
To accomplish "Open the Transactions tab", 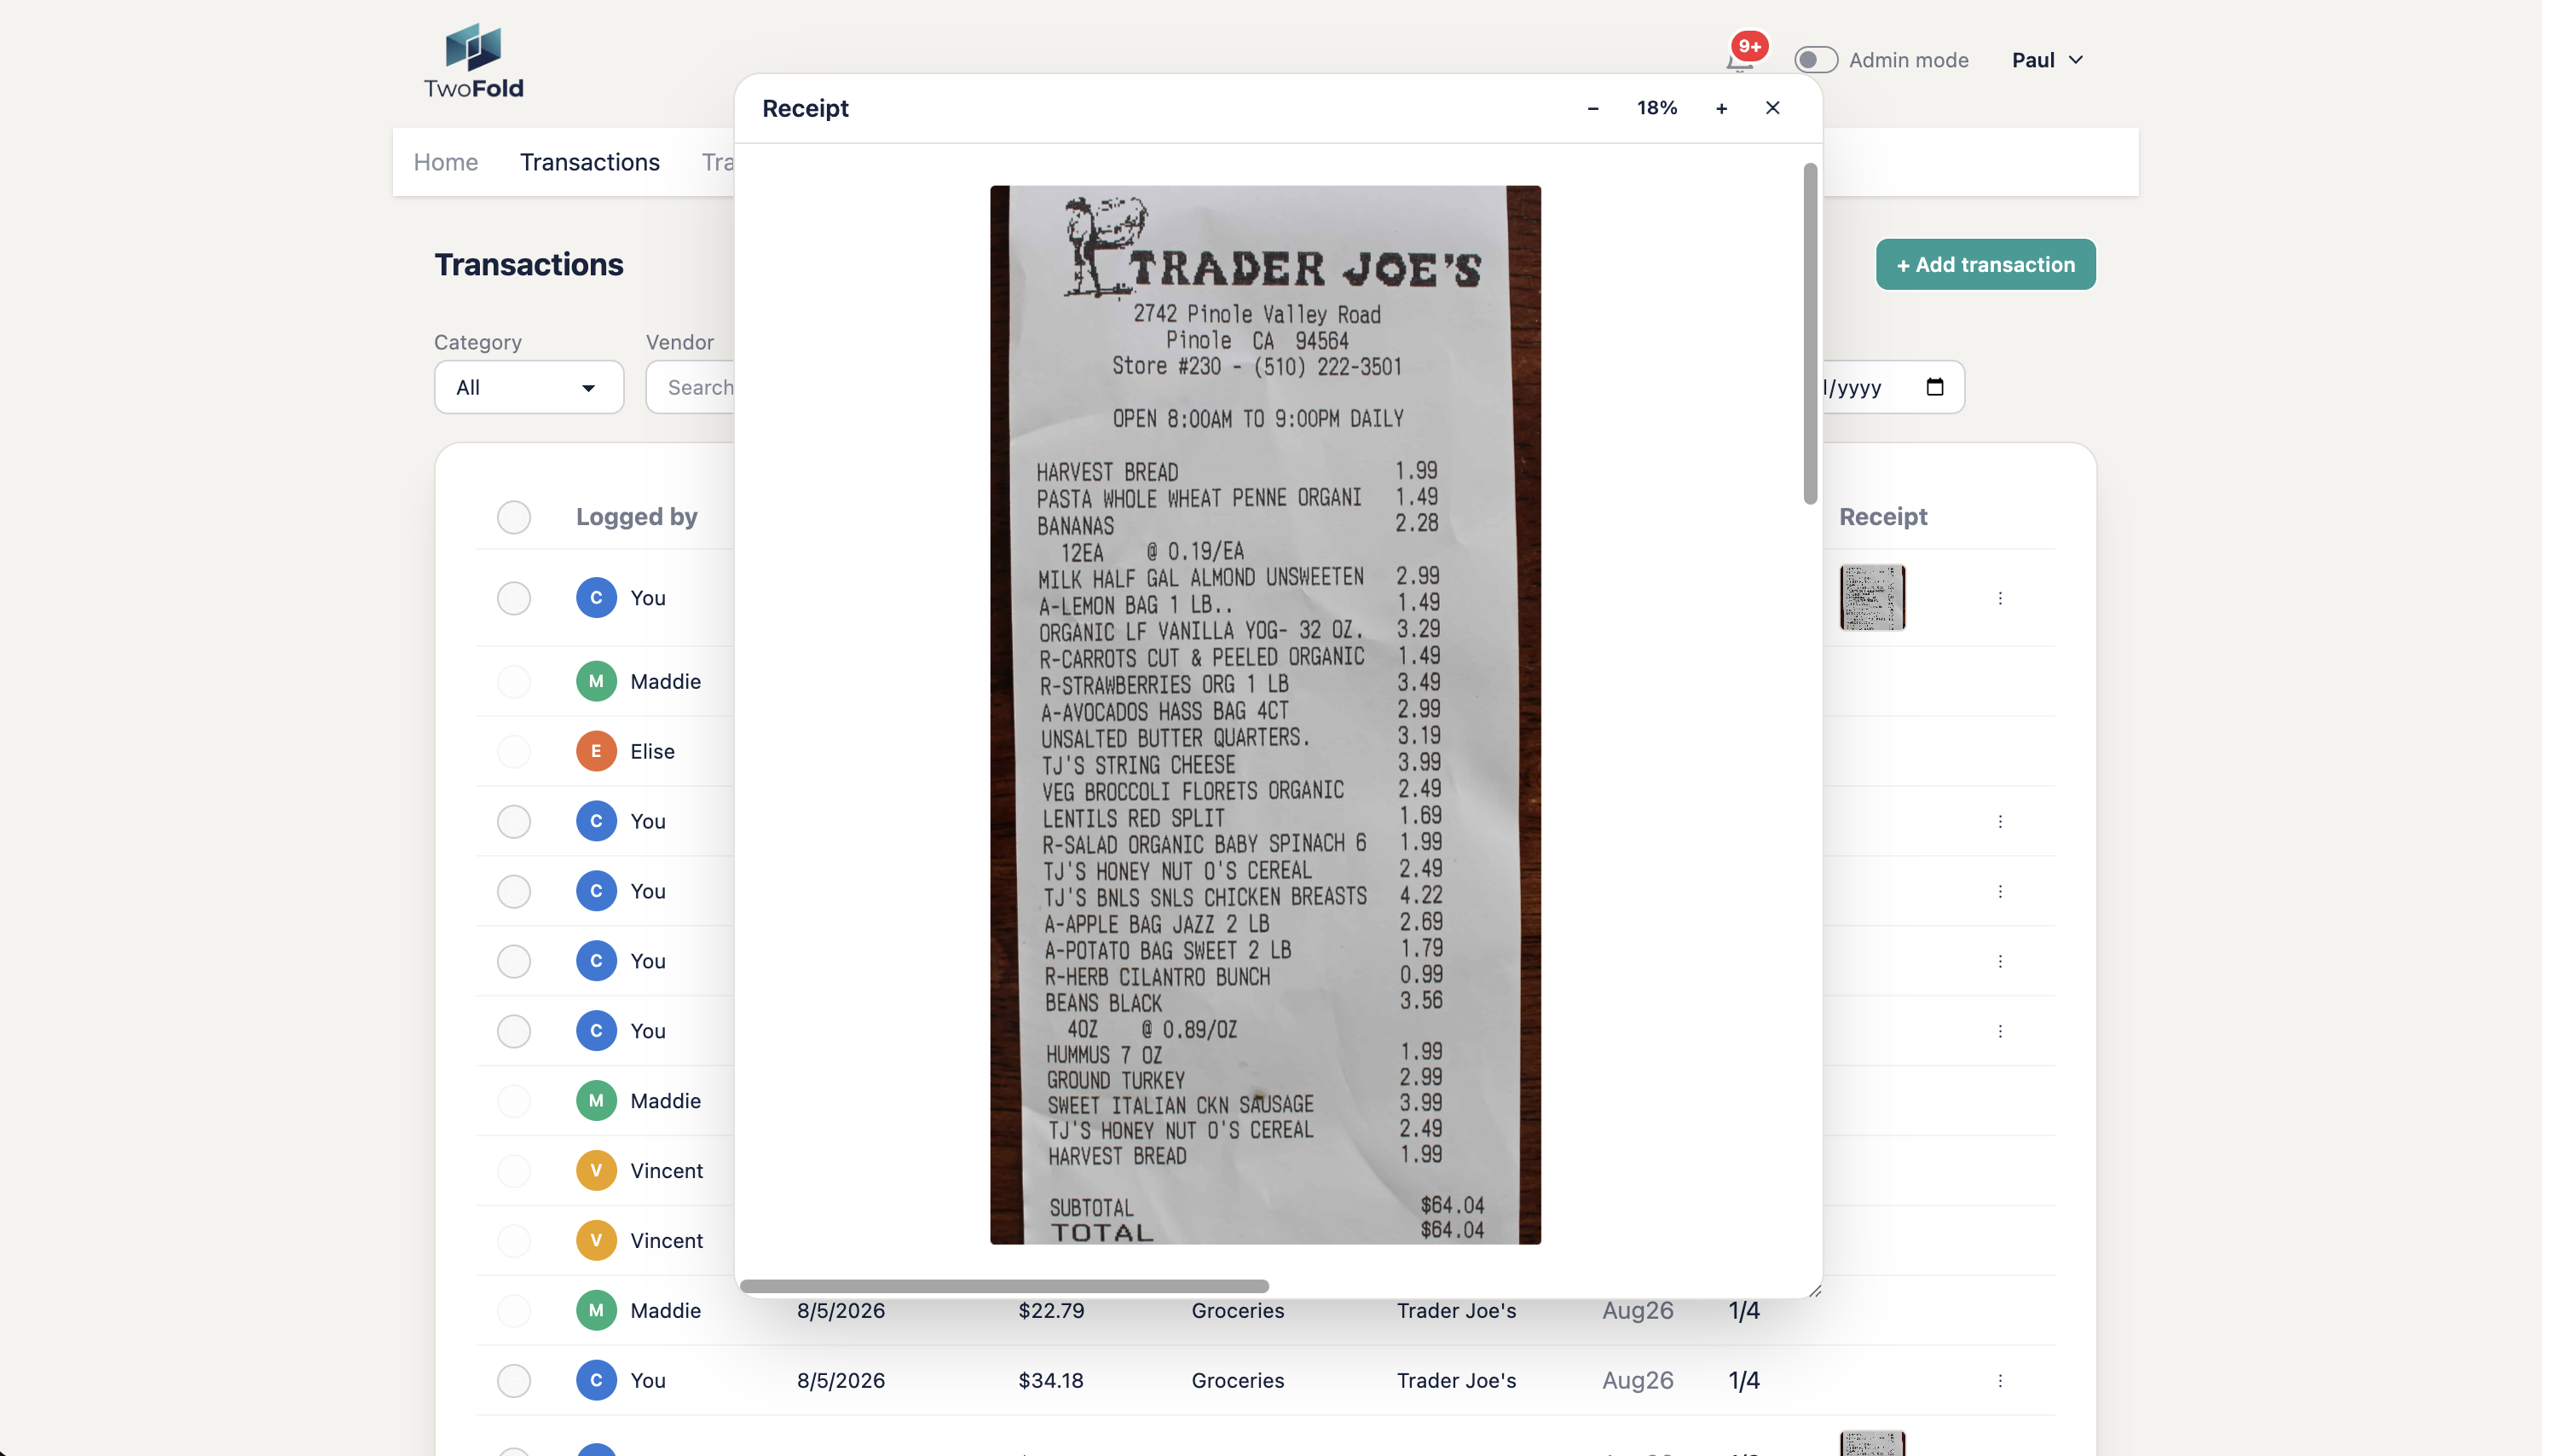I will (590, 162).
